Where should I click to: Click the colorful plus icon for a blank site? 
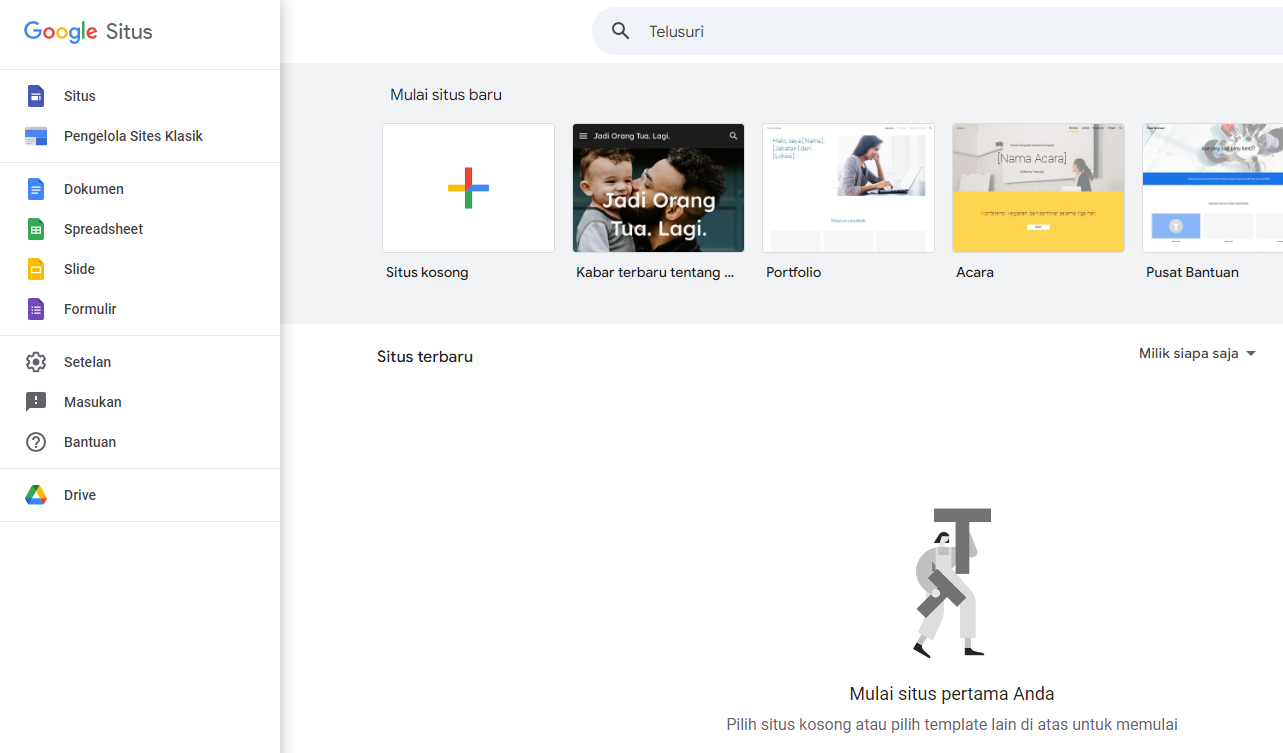click(x=468, y=188)
